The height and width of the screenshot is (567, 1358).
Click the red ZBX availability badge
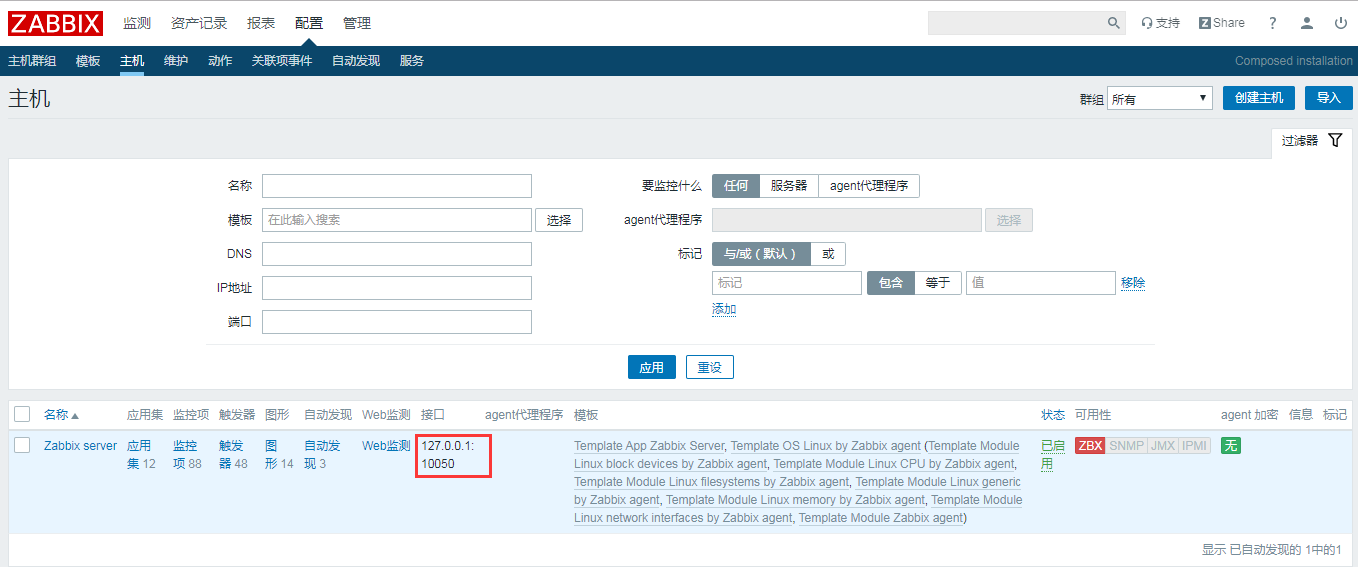1090,446
